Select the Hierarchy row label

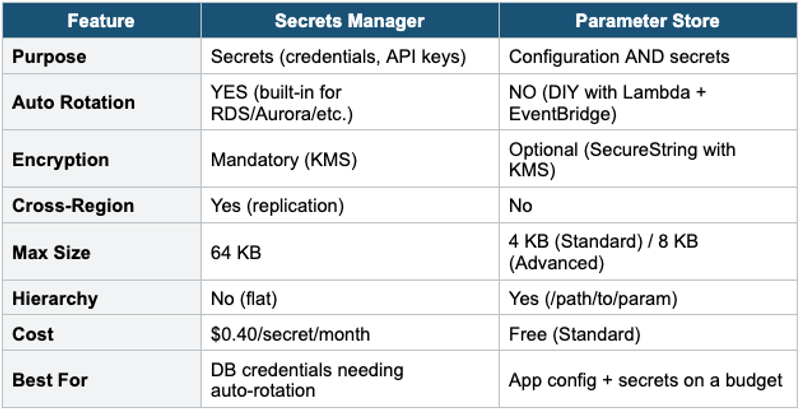tap(55, 299)
